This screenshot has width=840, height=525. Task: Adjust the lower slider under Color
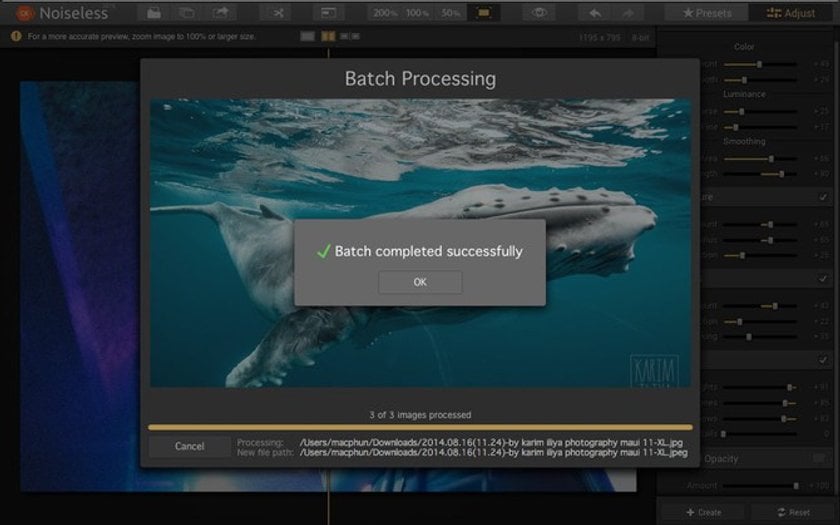click(760, 80)
